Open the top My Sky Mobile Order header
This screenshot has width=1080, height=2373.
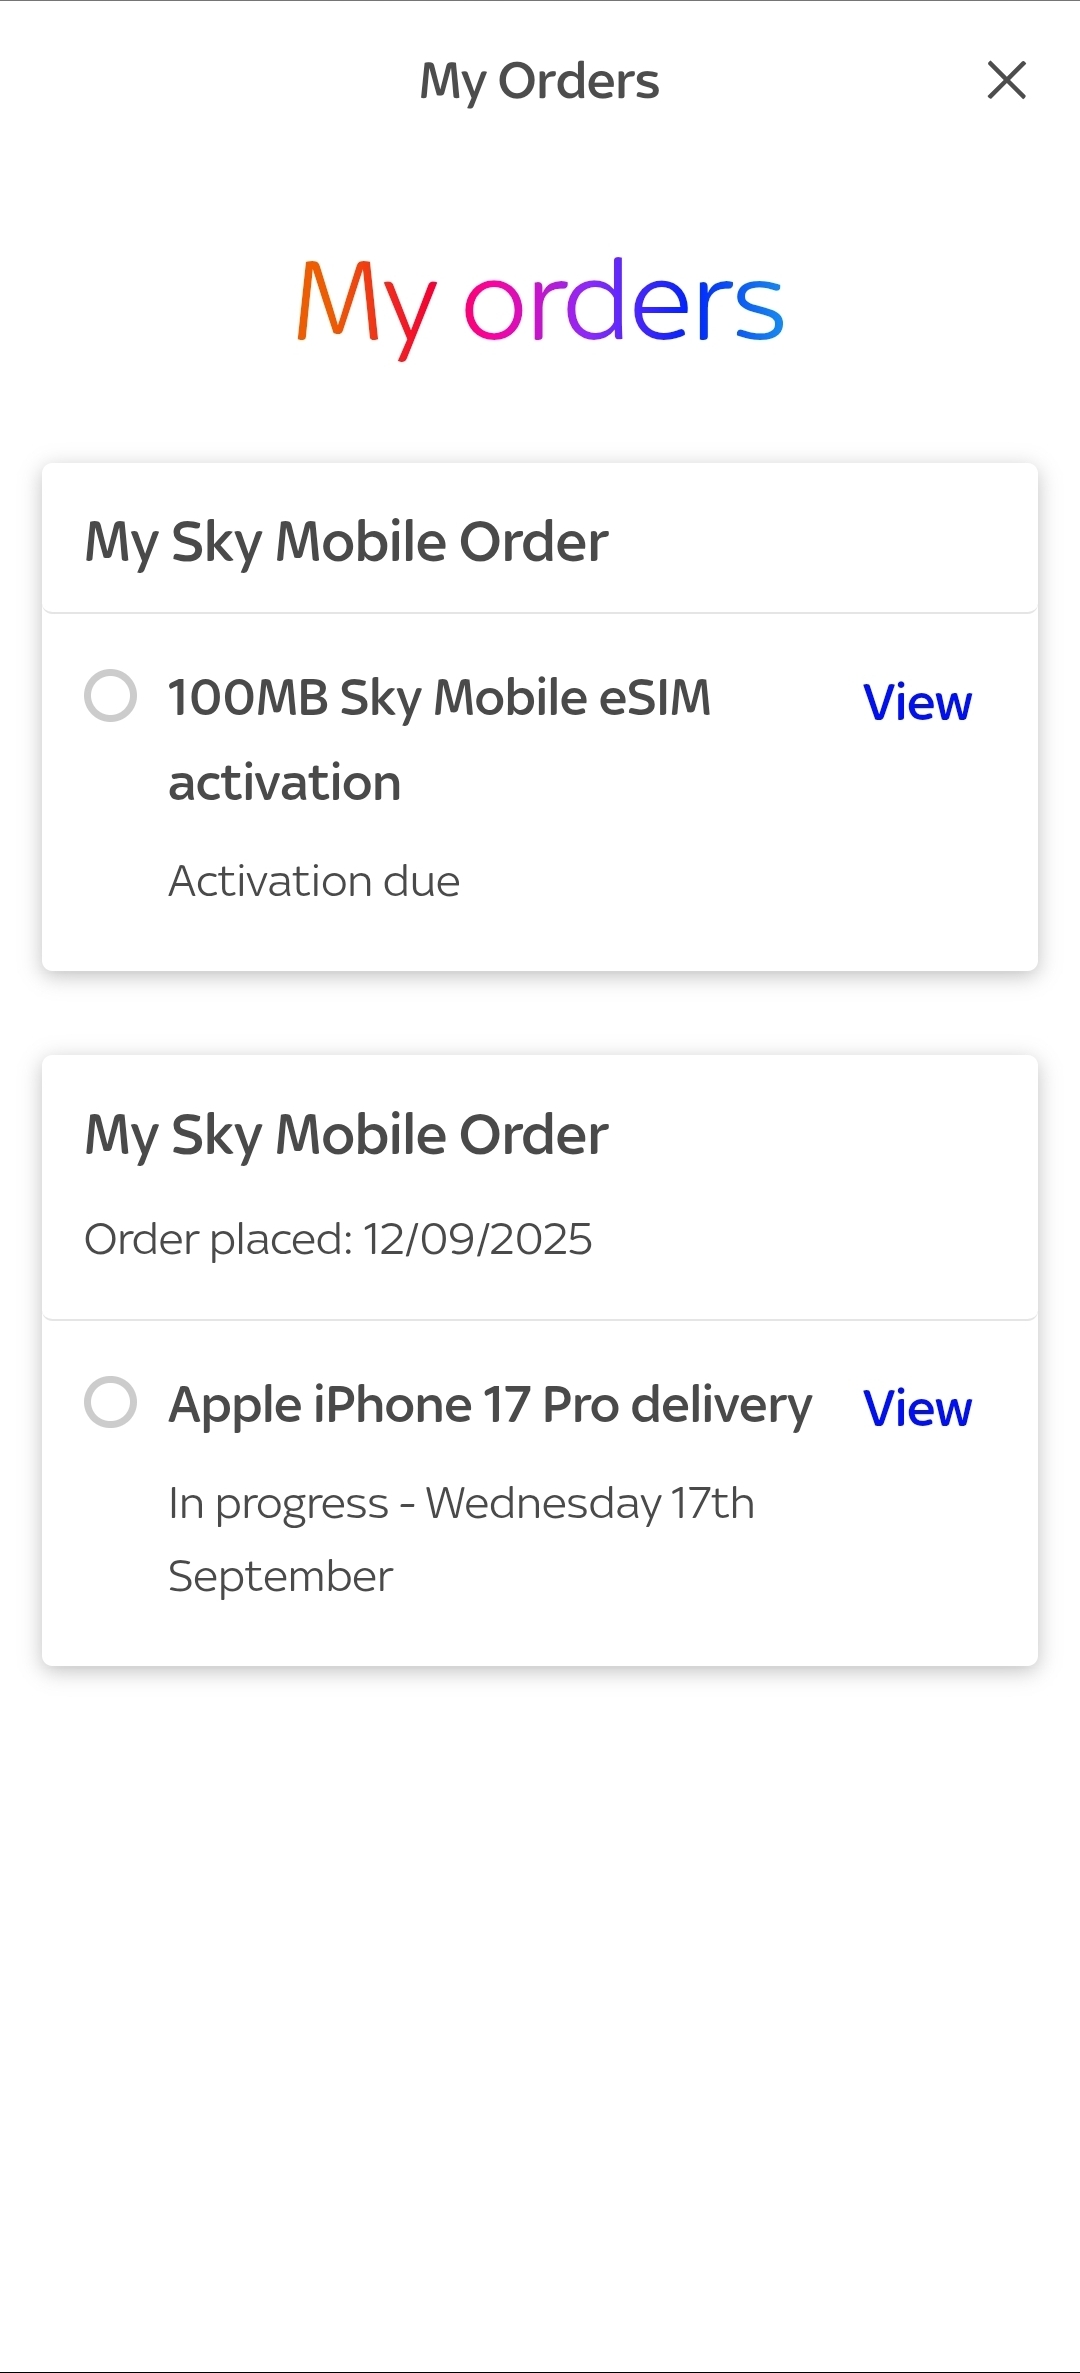coord(346,541)
